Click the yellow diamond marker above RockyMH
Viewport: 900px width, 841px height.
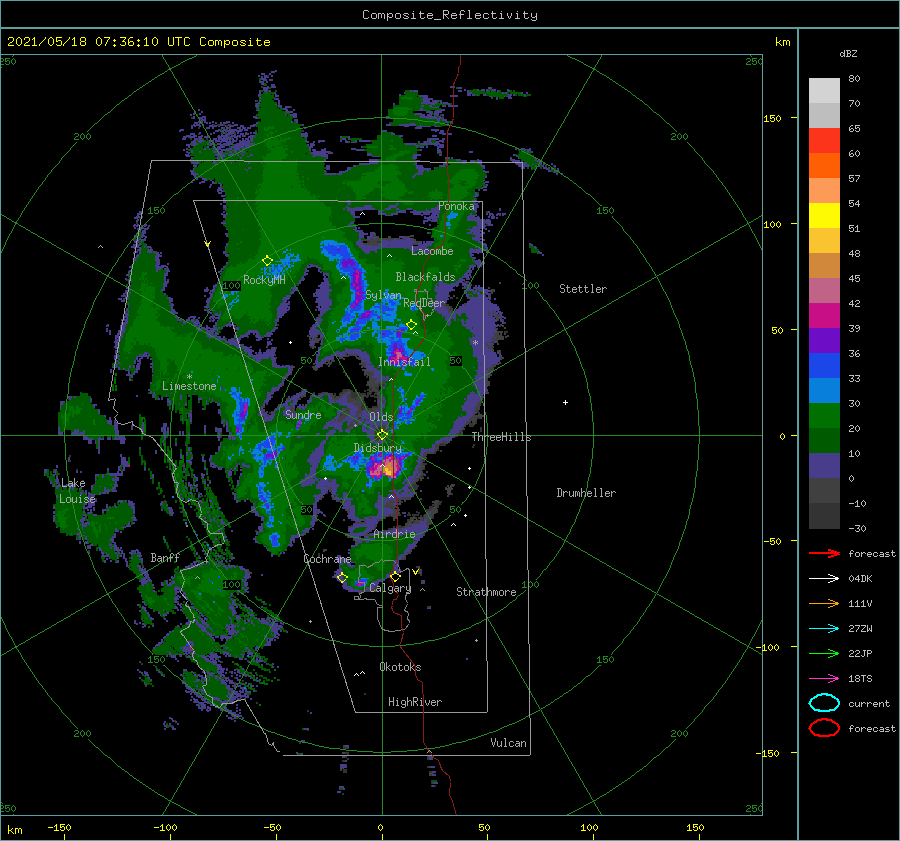[x=267, y=261]
